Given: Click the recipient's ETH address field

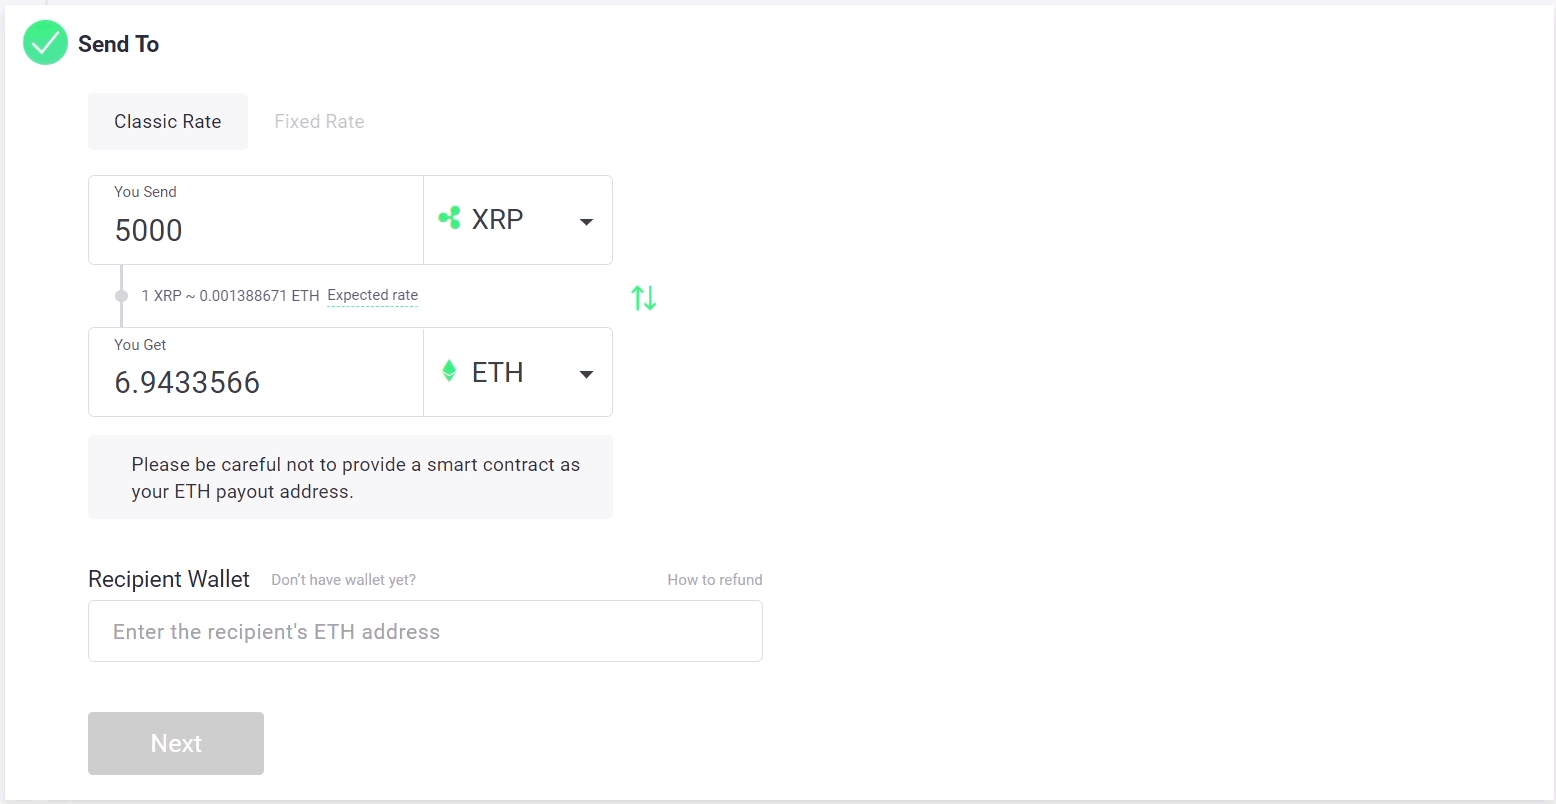Looking at the screenshot, I should coord(425,631).
